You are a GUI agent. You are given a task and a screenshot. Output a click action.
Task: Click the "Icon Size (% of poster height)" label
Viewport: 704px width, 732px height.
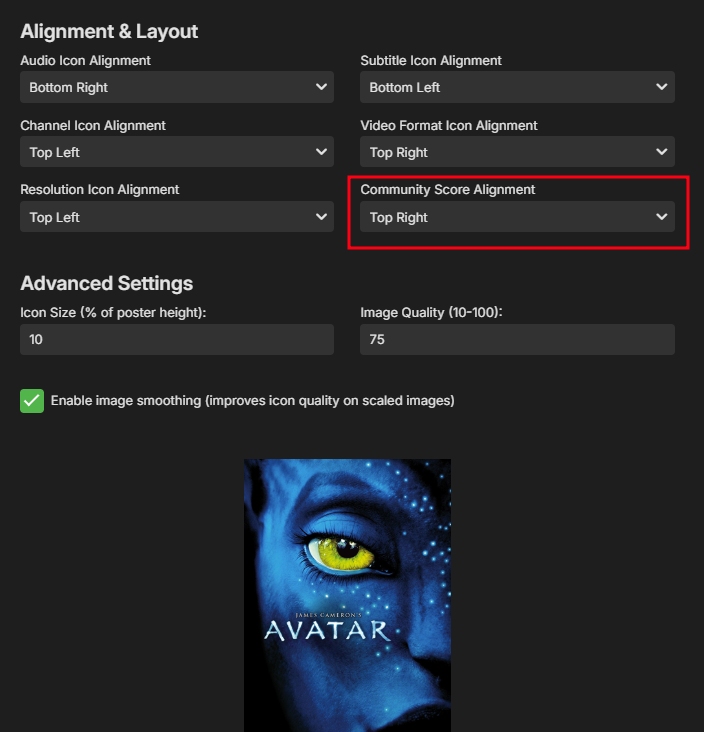tap(113, 313)
